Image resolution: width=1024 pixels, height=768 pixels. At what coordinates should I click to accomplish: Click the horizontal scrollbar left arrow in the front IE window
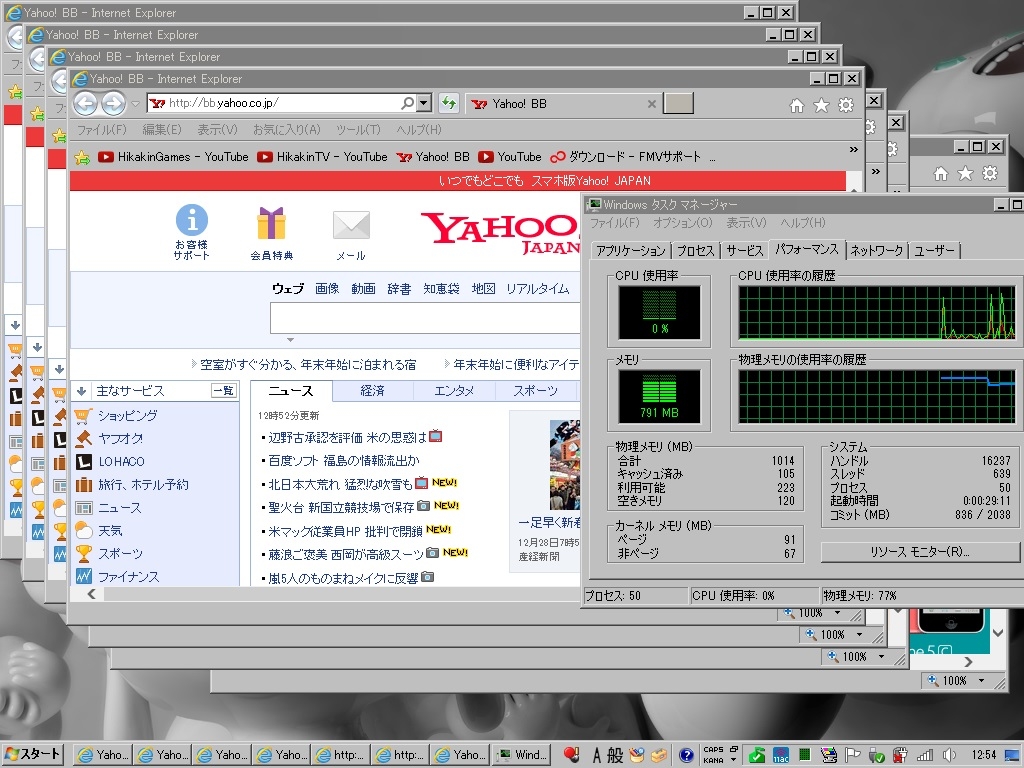pyautogui.click(x=91, y=594)
